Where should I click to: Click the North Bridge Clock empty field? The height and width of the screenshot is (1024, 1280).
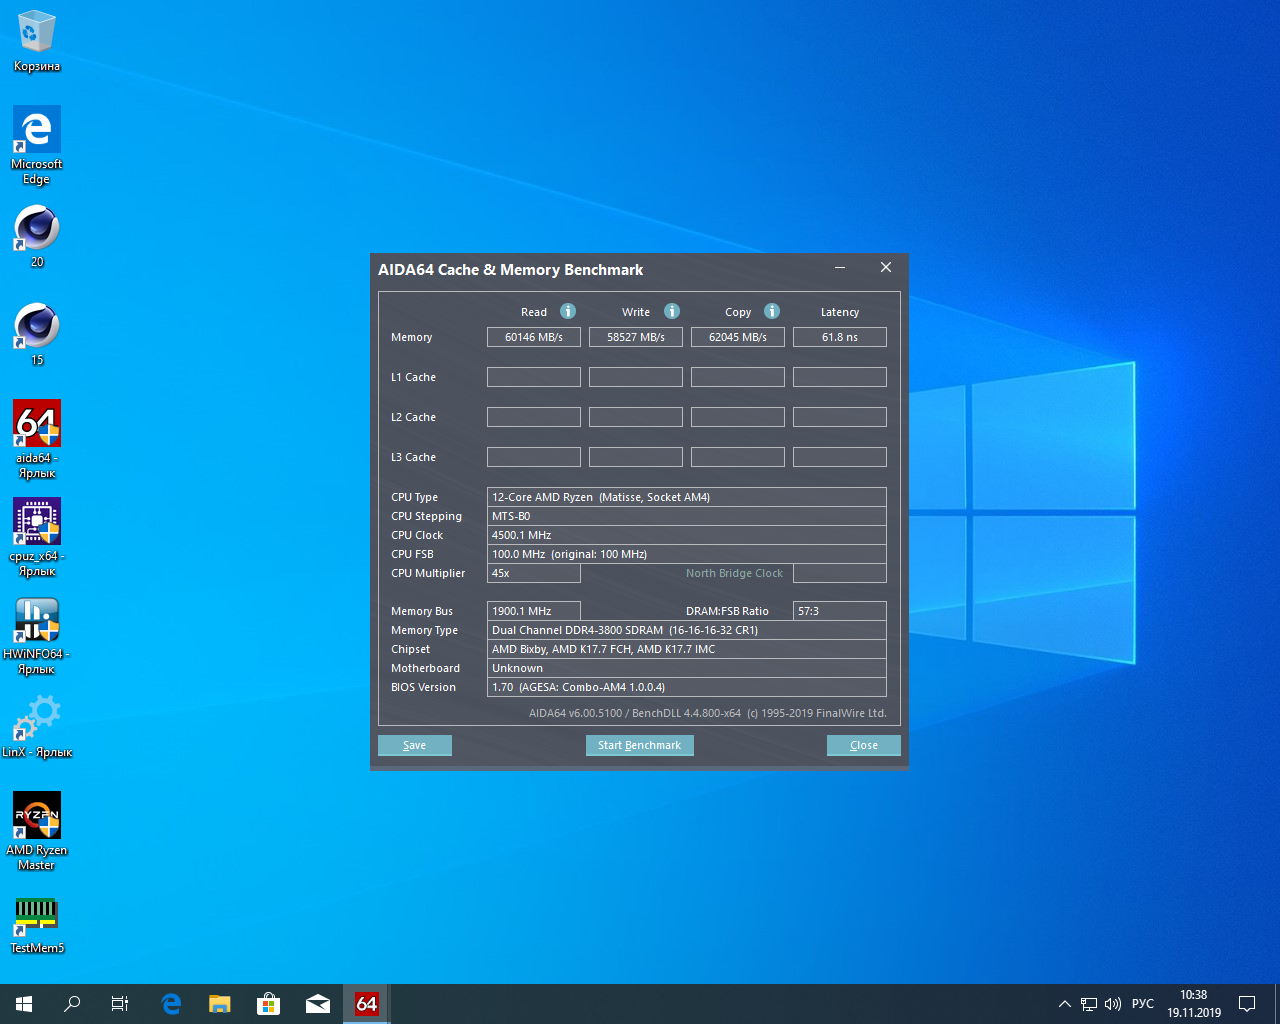click(840, 573)
